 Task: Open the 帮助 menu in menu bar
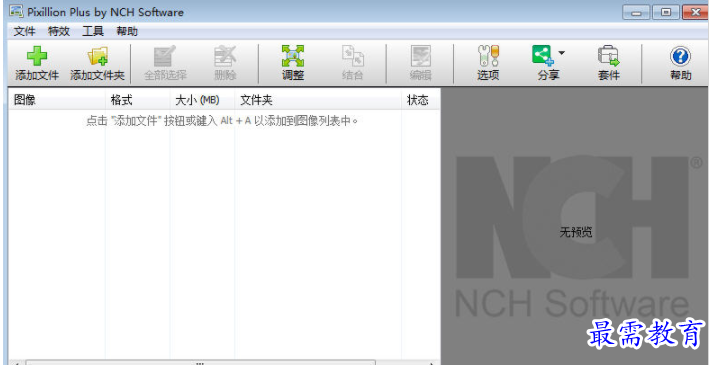127,31
